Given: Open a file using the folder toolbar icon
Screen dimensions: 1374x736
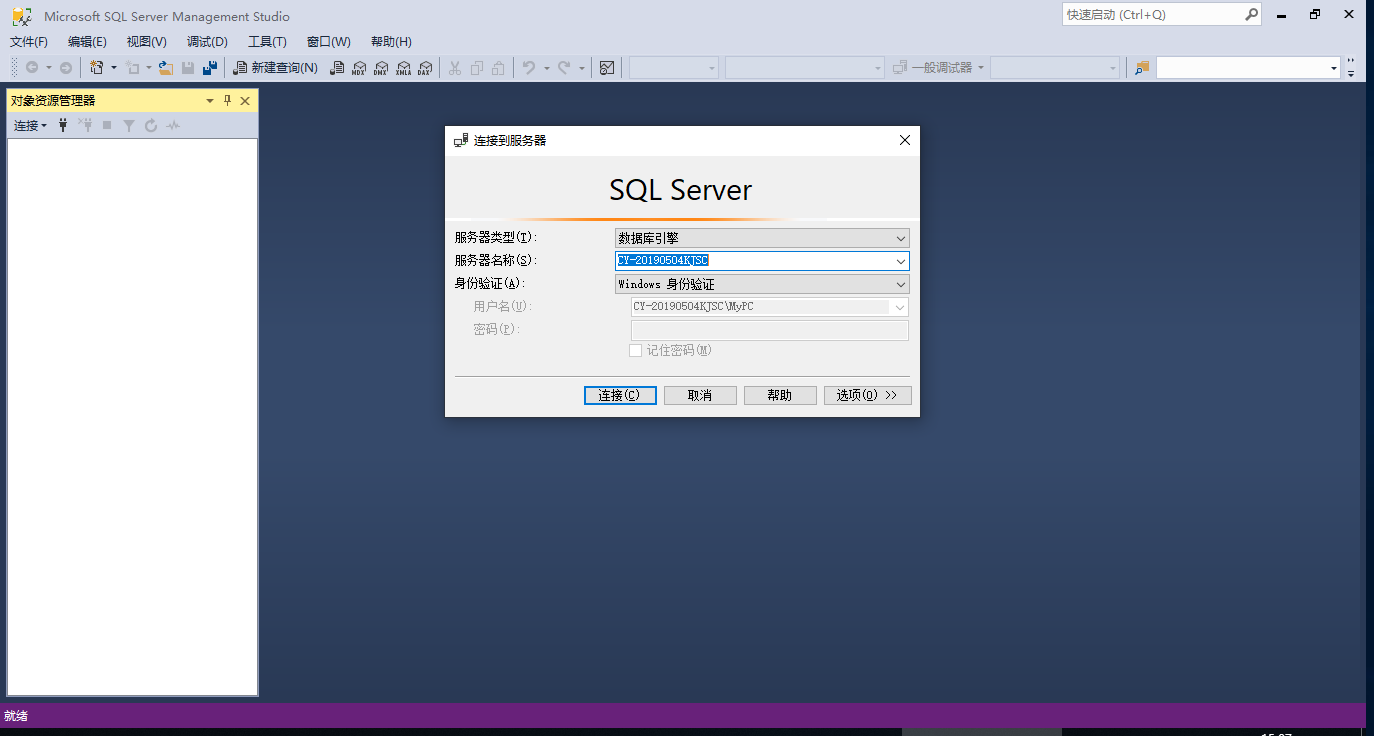Looking at the screenshot, I should click(166, 67).
